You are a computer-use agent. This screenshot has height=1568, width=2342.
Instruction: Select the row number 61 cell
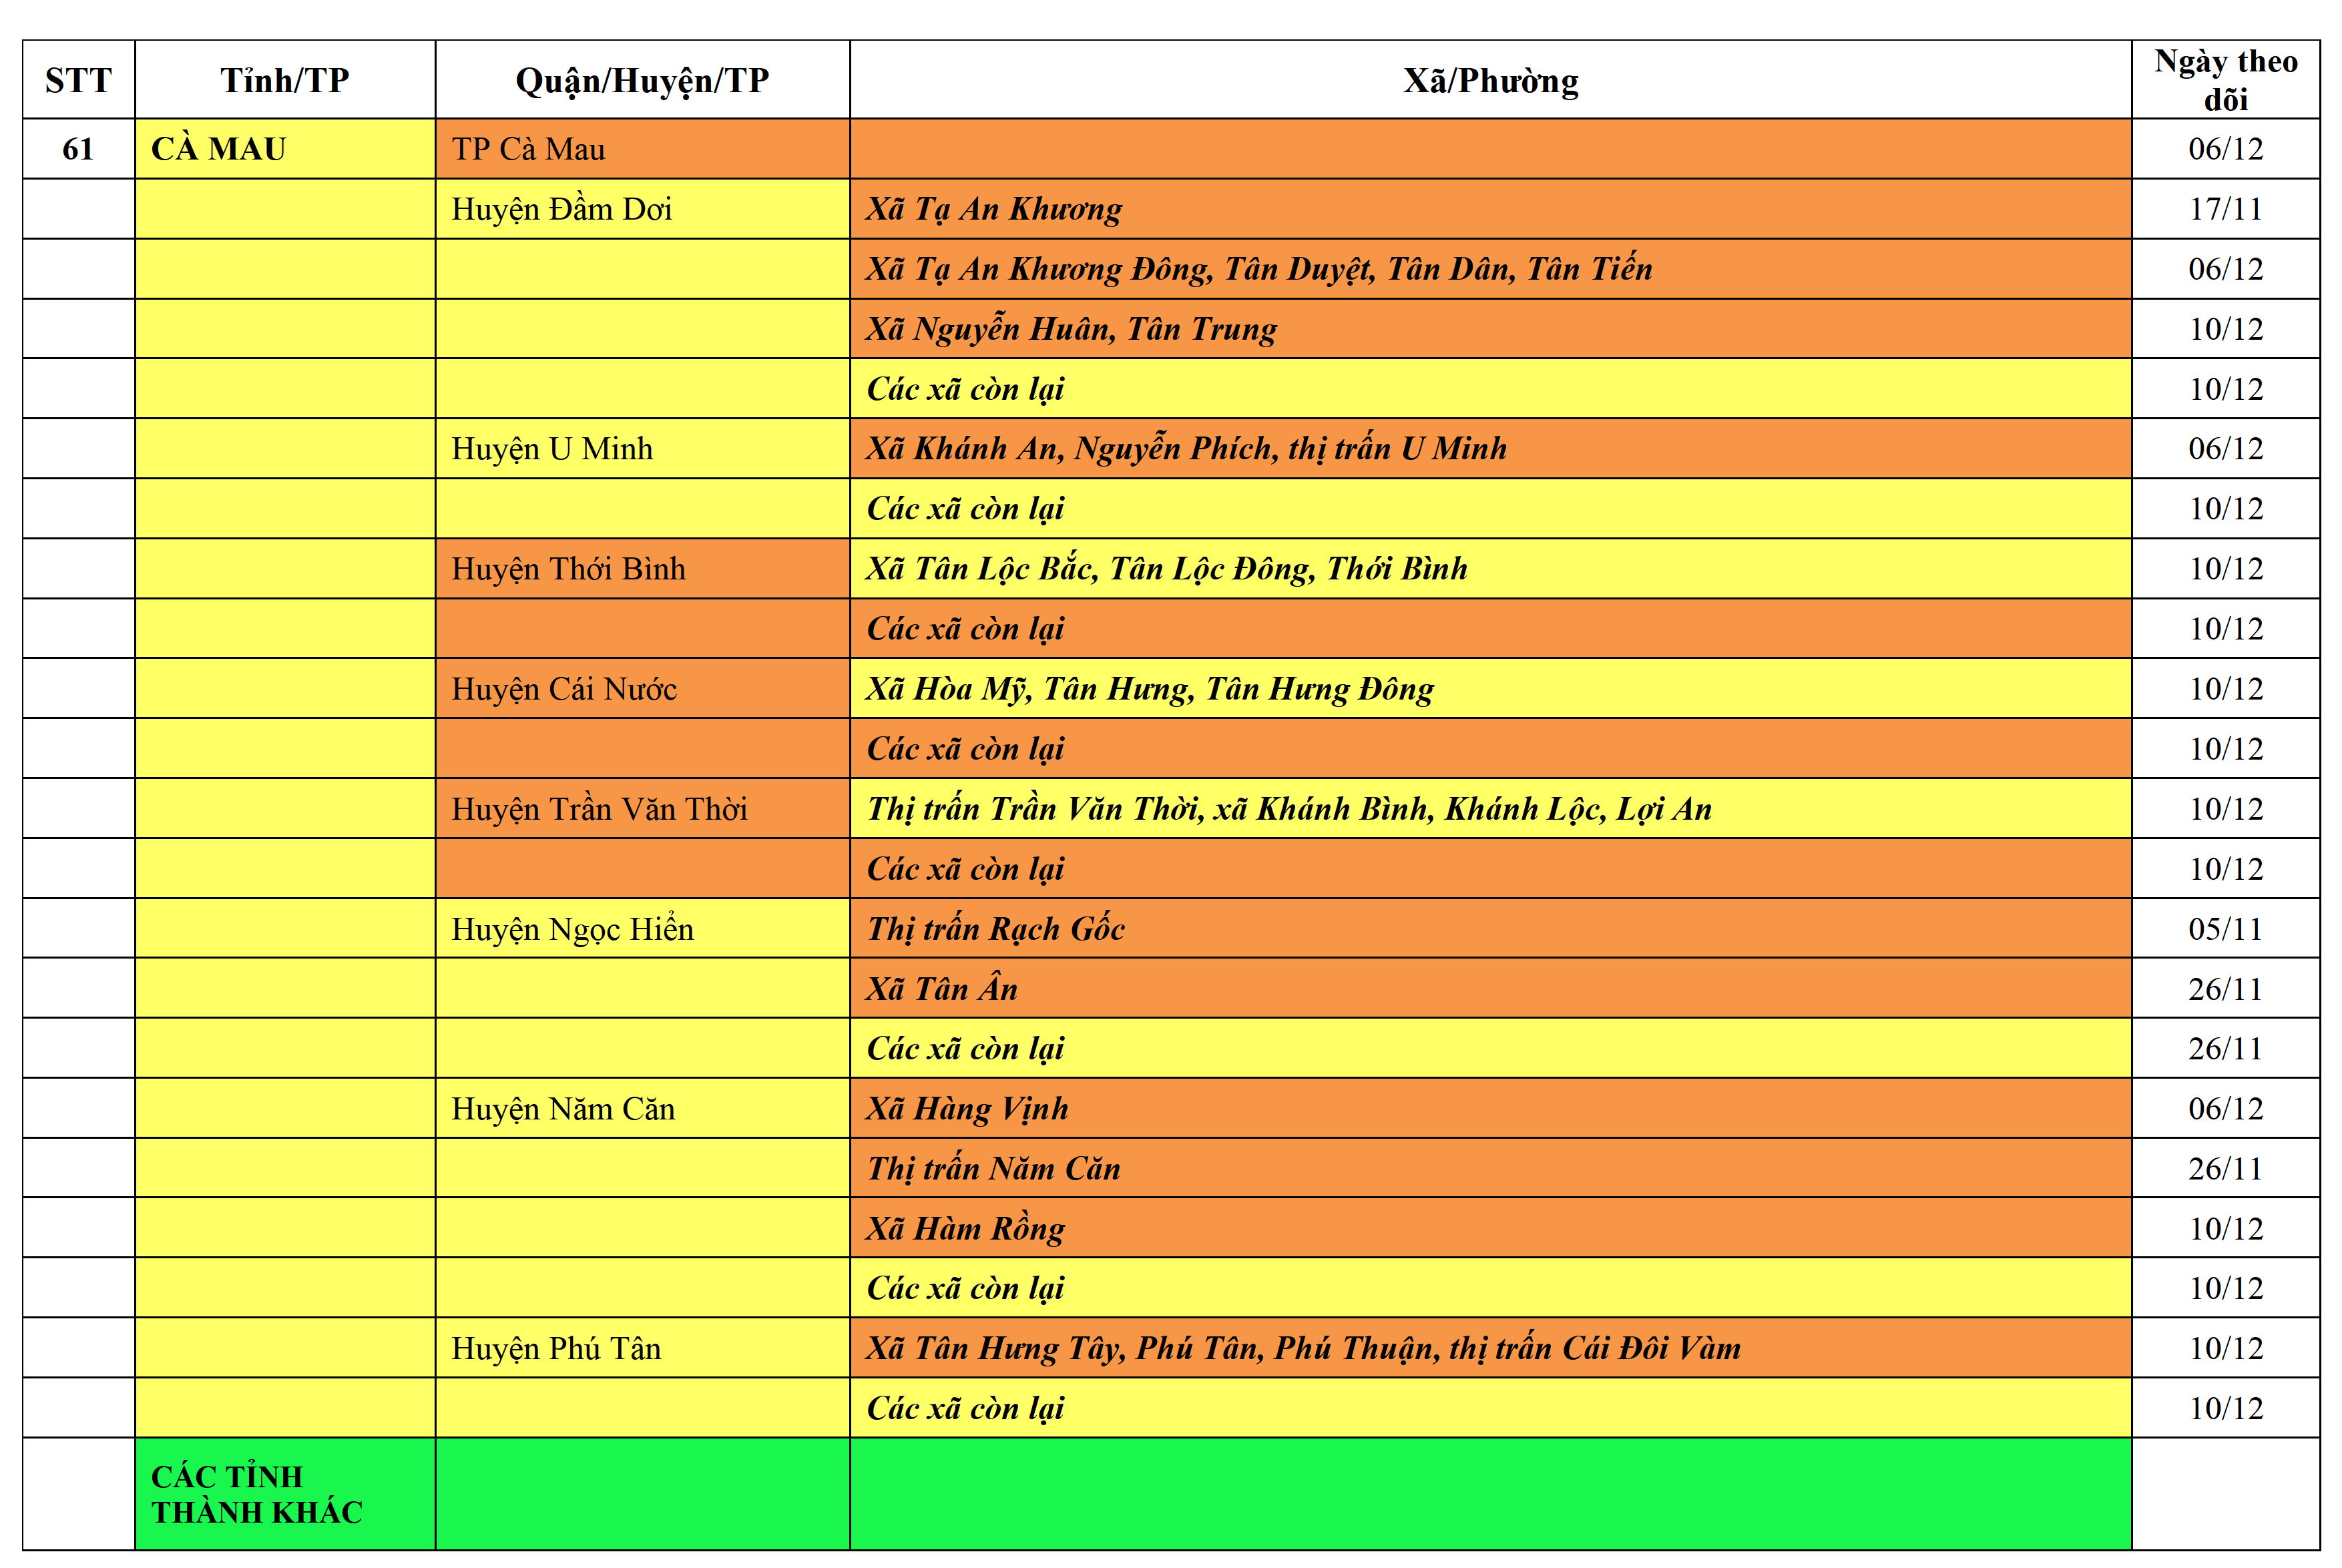78,149
